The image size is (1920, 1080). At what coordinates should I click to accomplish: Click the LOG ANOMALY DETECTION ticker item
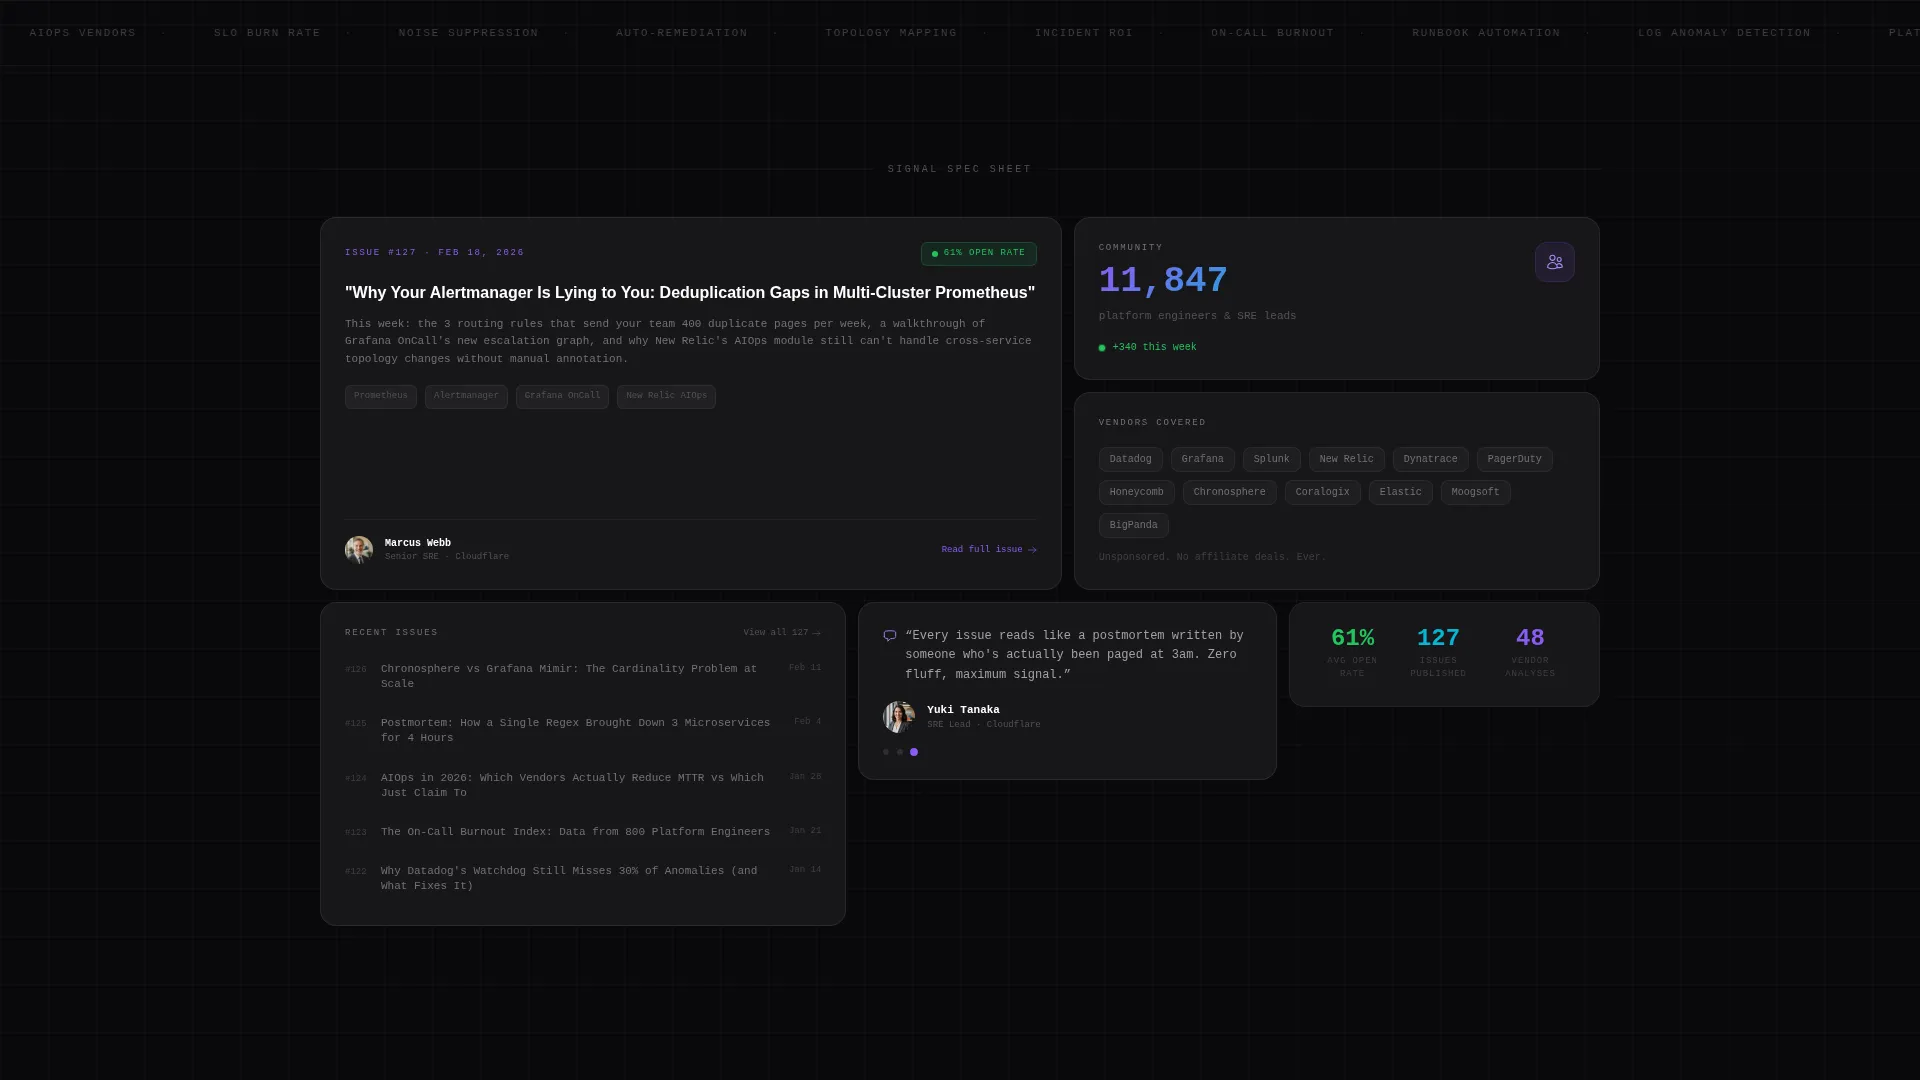point(1724,33)
